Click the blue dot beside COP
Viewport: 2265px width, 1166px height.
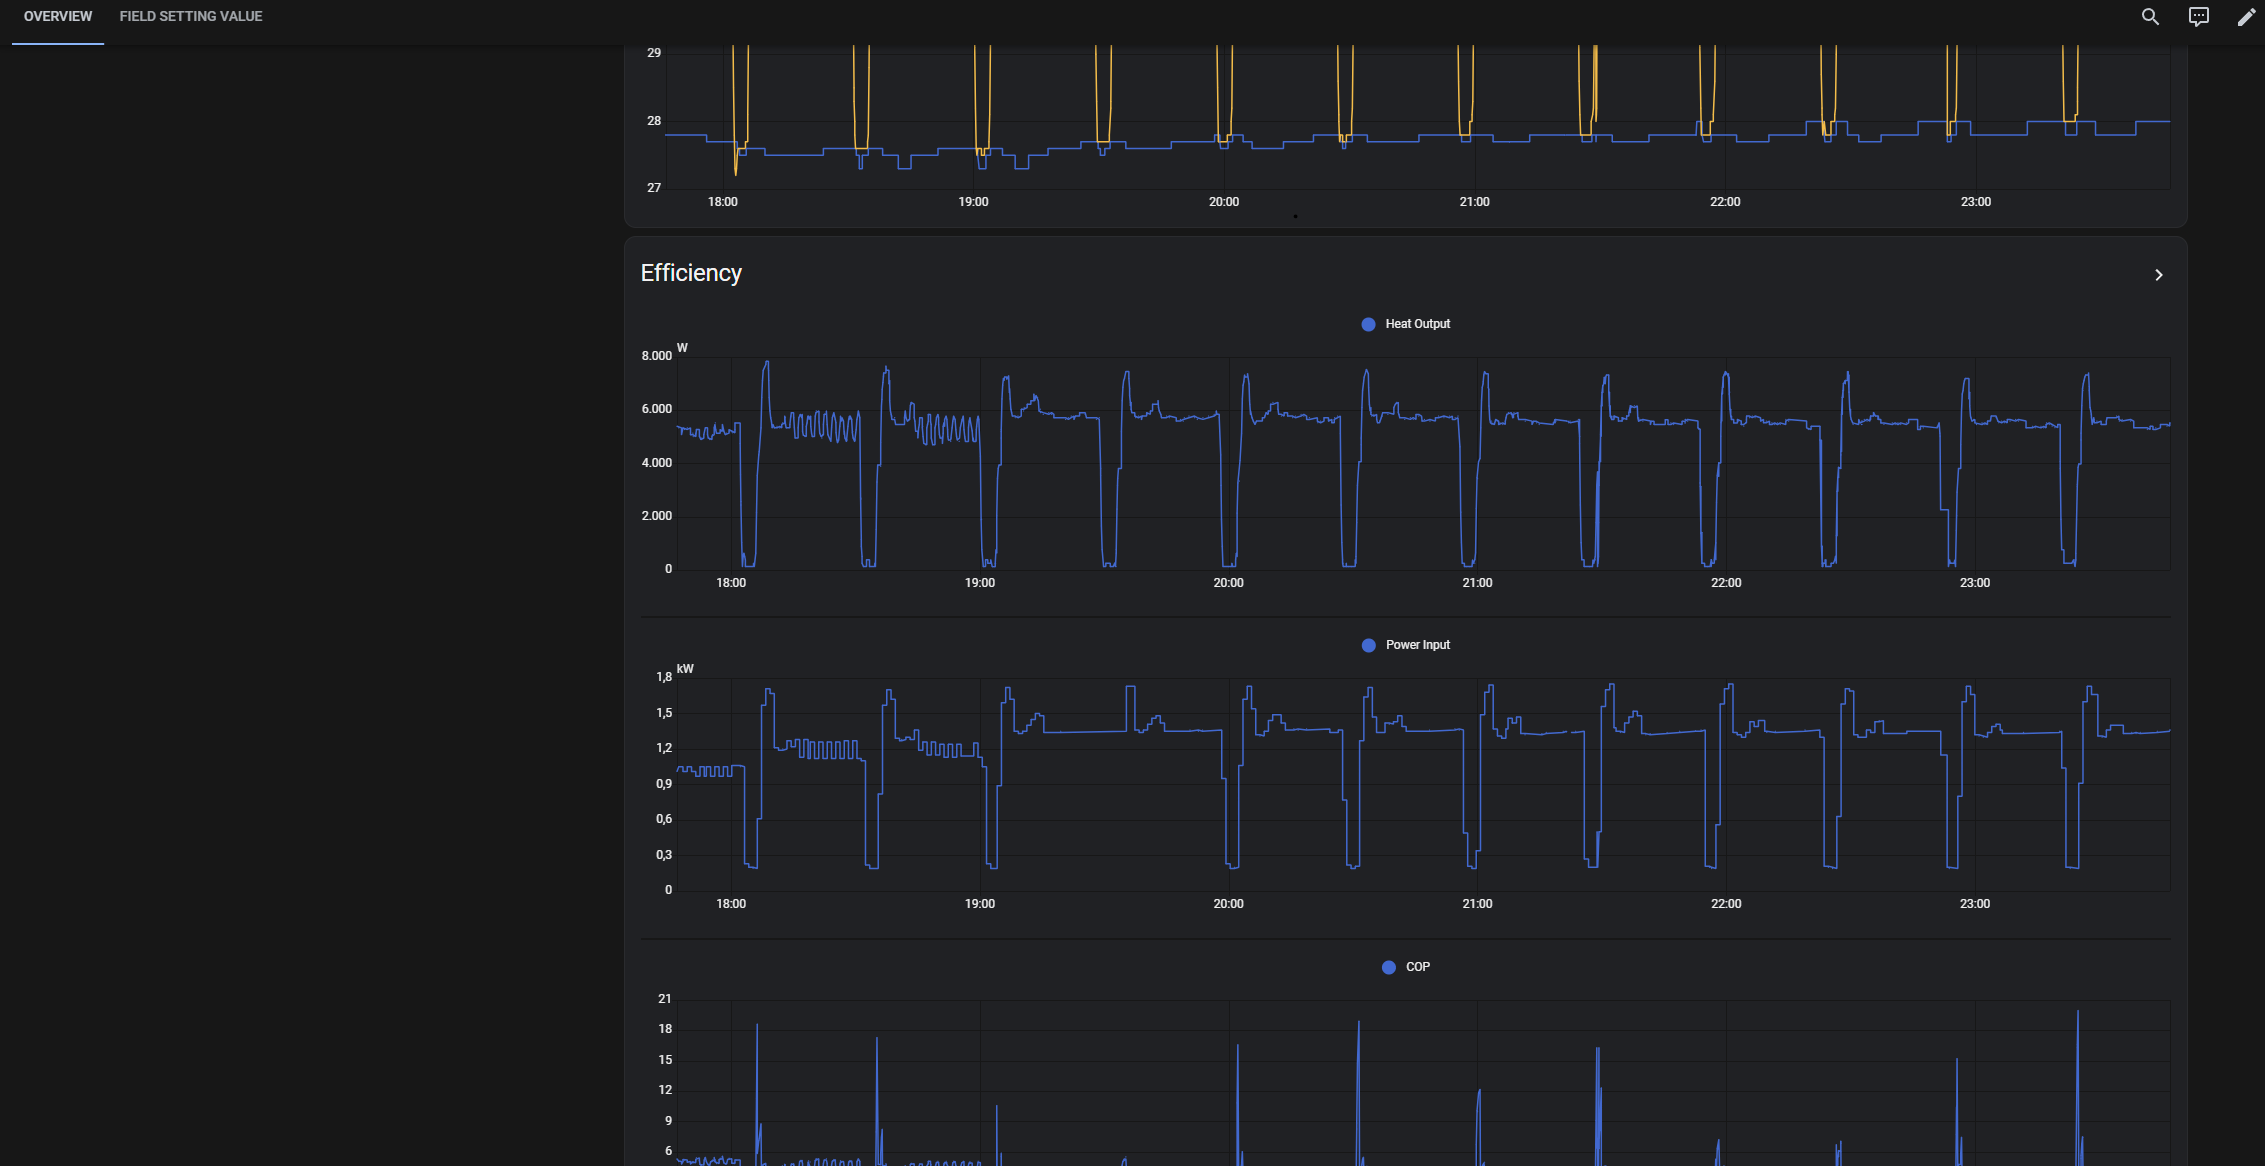1388,967
